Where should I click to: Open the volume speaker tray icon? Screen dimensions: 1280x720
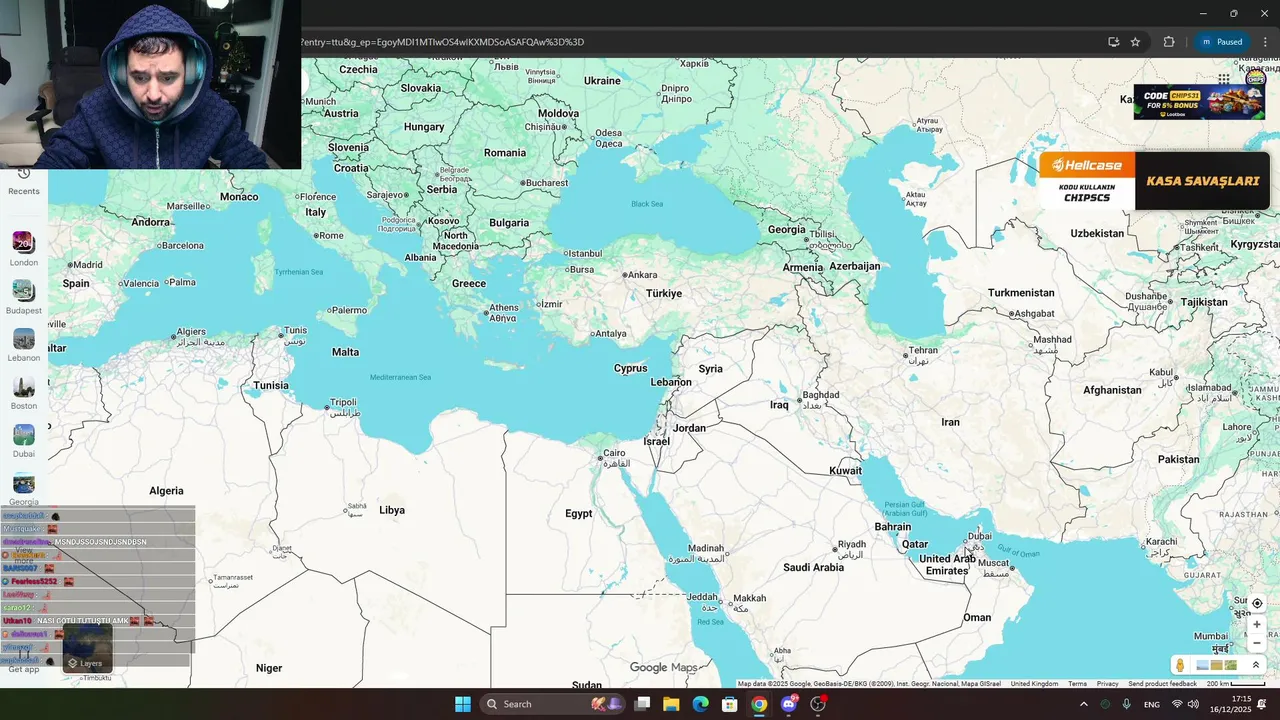1193,704
